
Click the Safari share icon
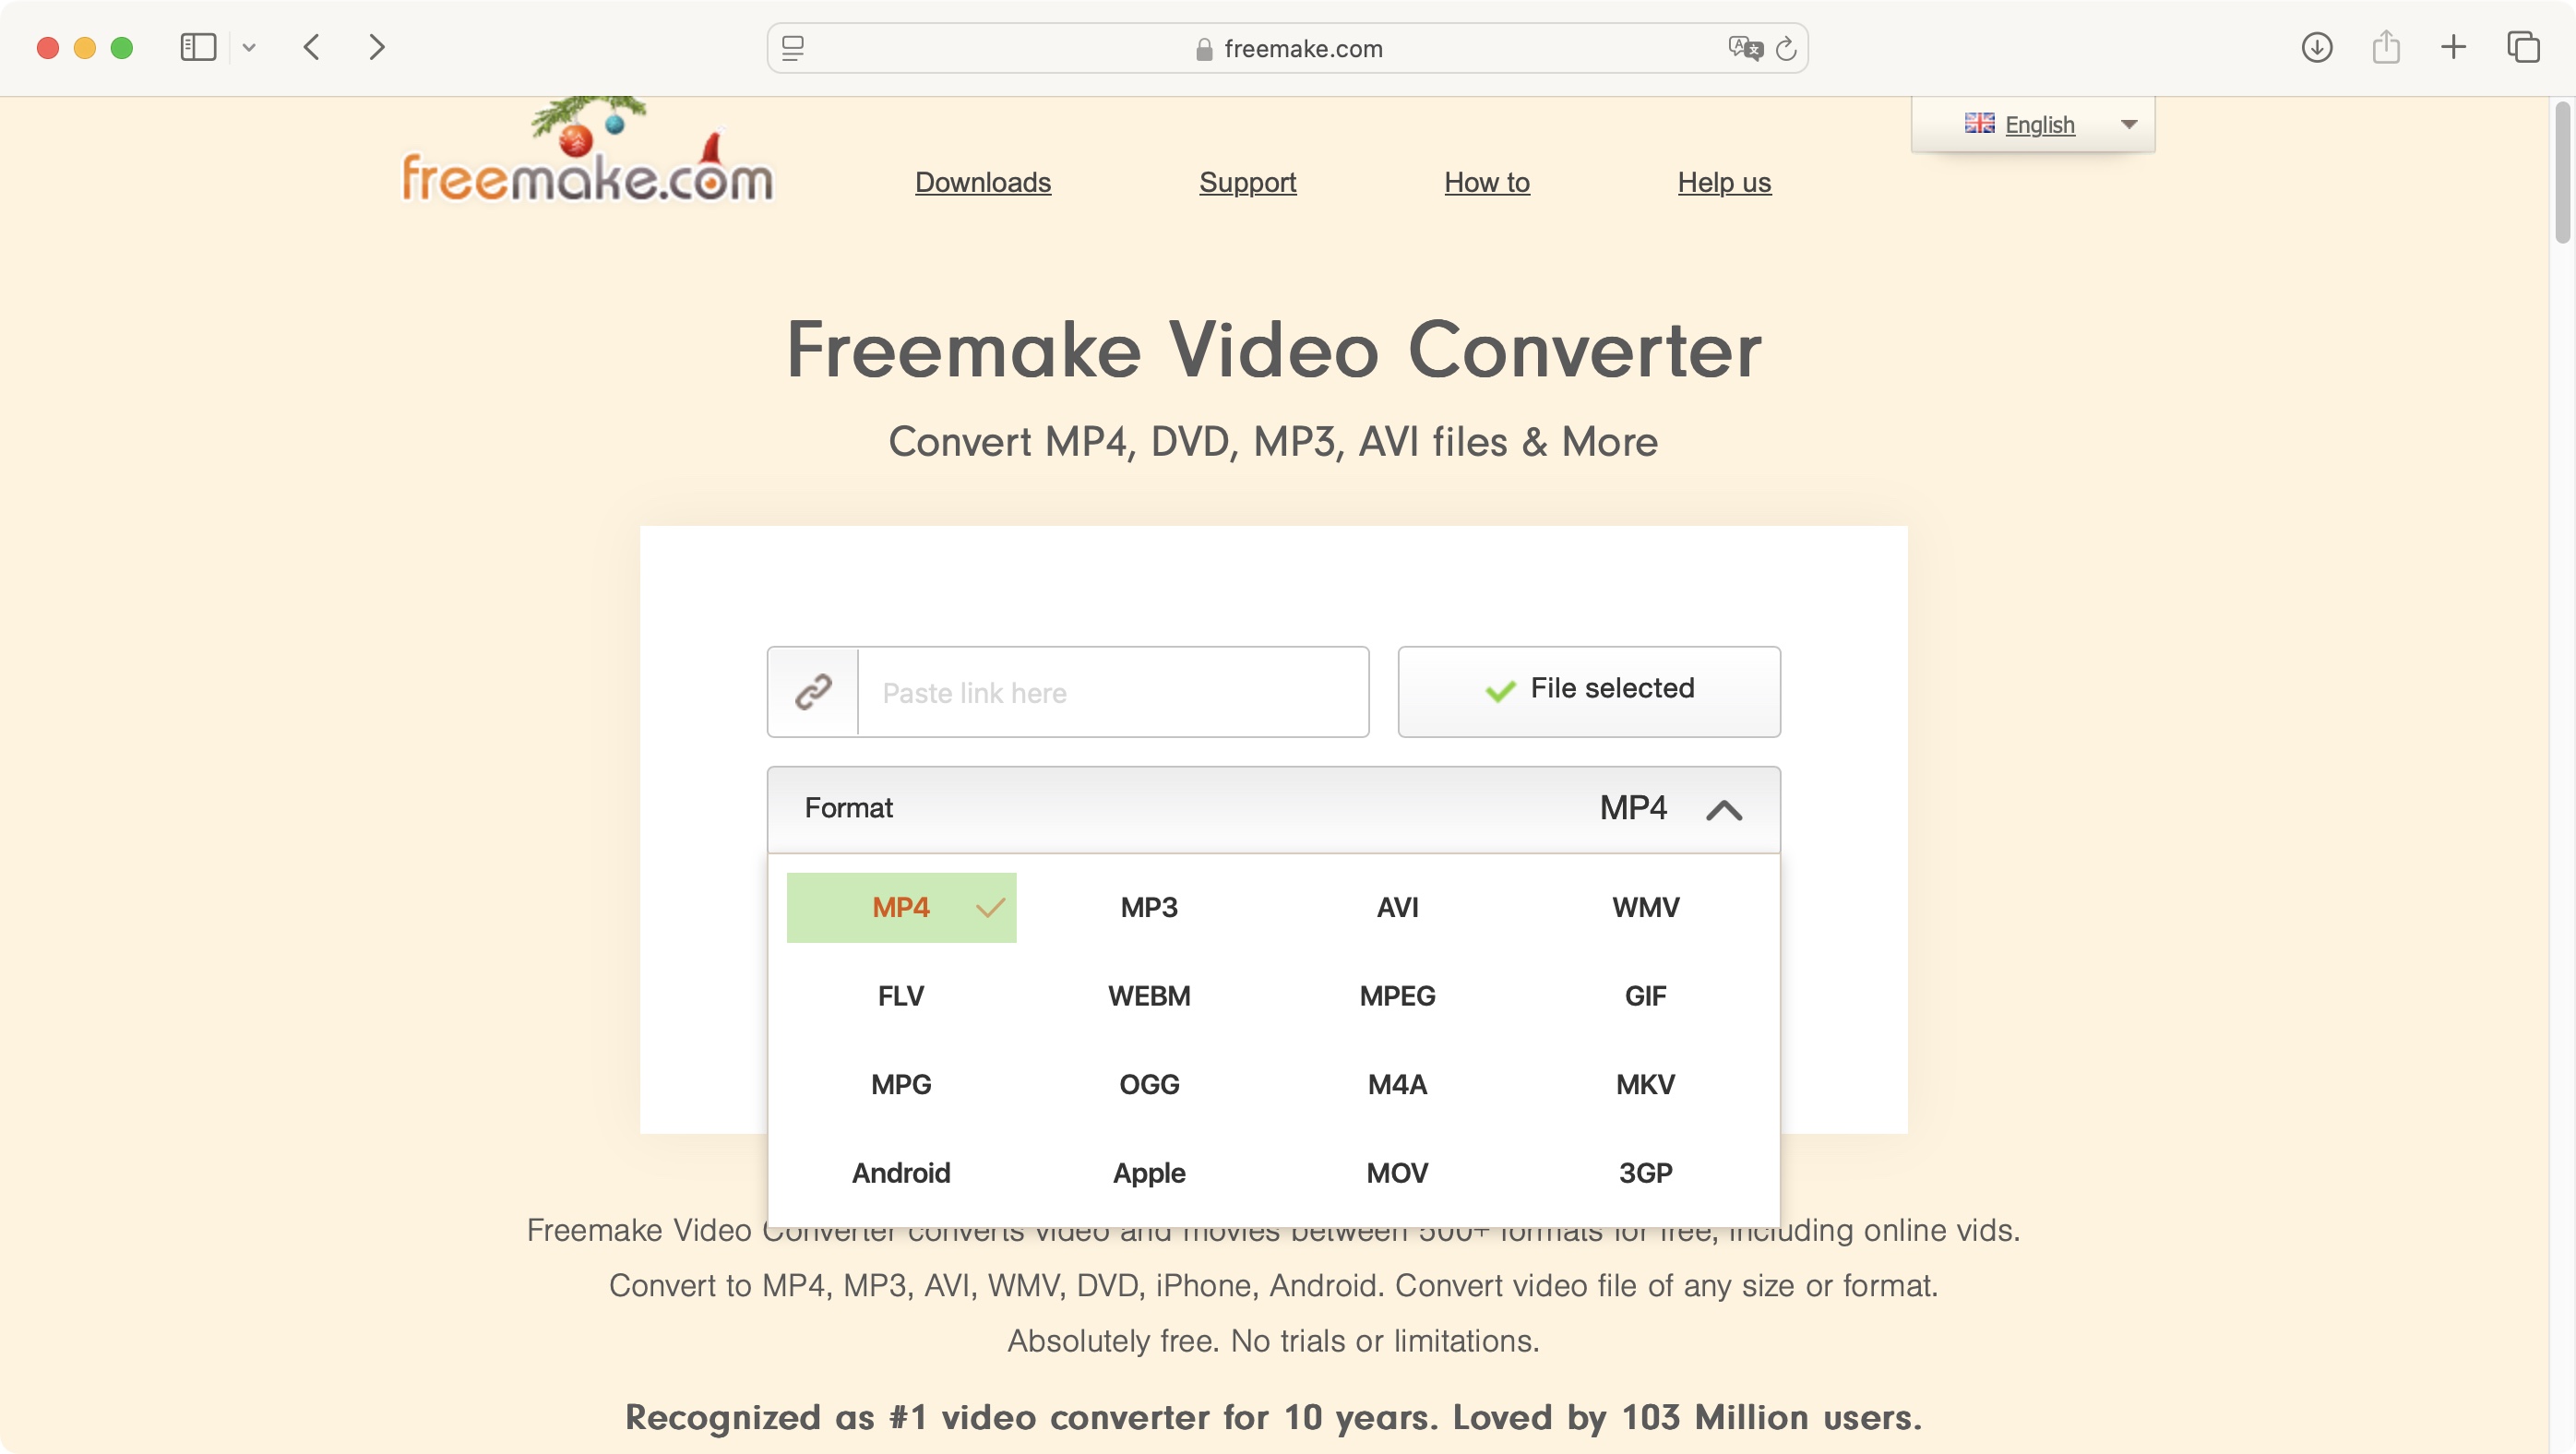(x=2387, y=48)
